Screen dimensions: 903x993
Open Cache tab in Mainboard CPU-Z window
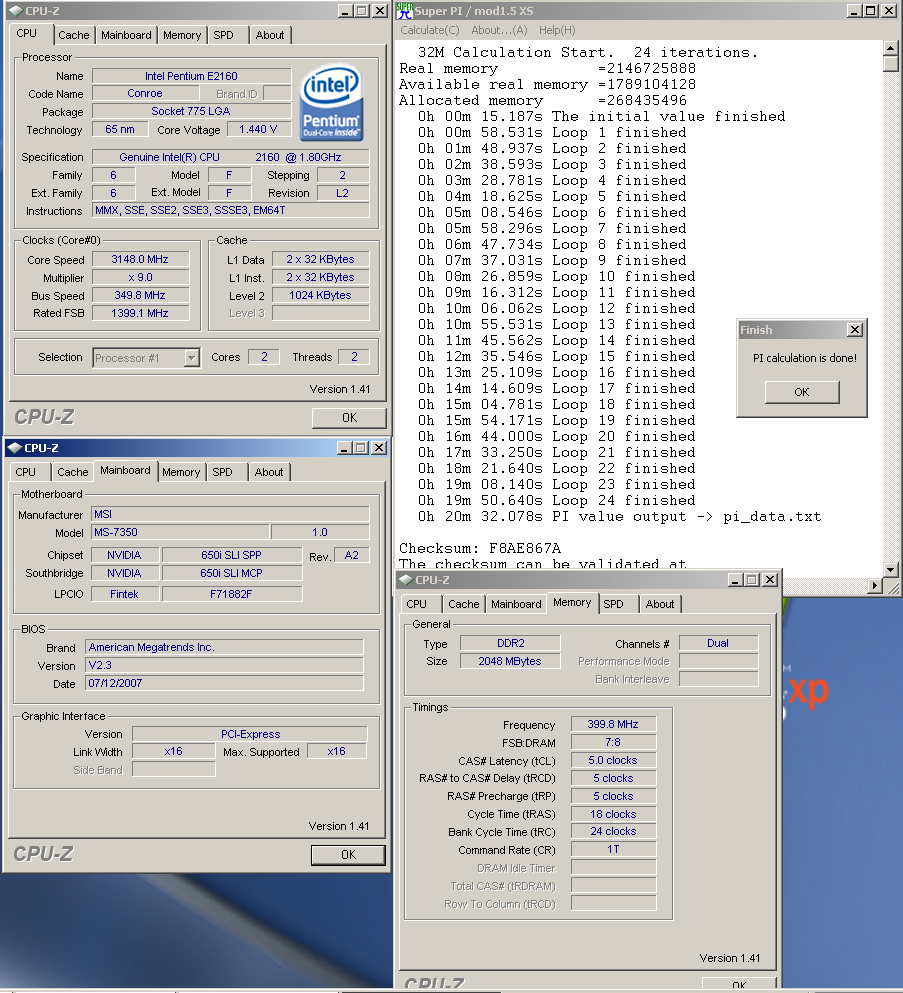72,472
